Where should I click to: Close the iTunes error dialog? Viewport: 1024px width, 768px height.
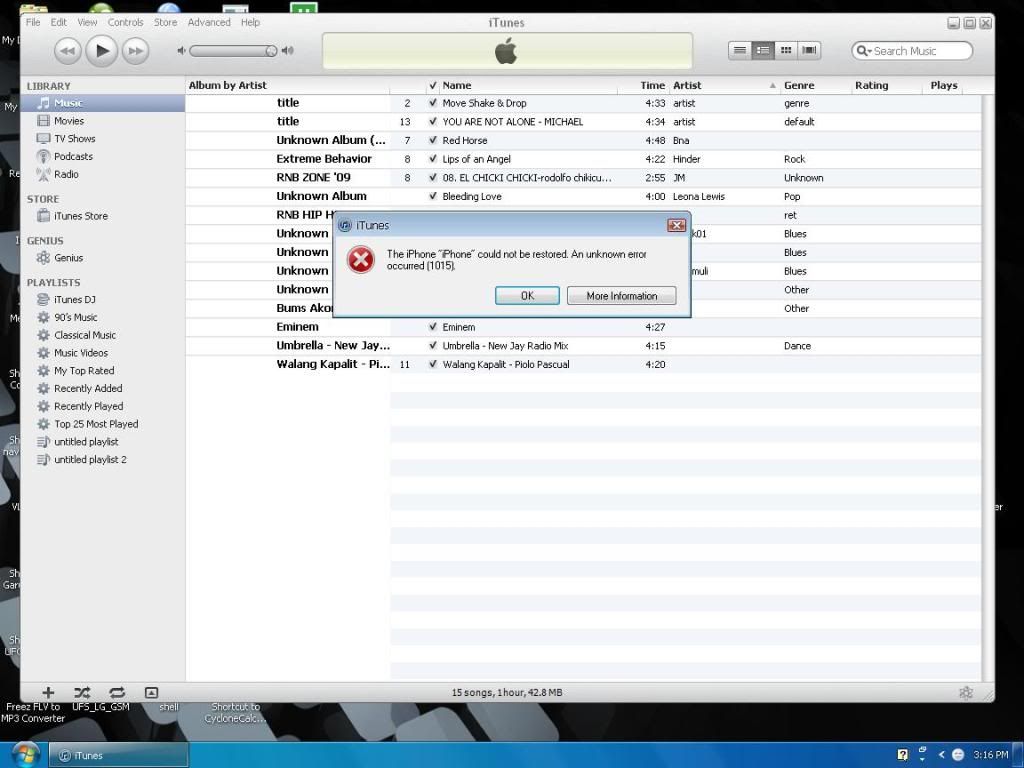click(677, 225)
